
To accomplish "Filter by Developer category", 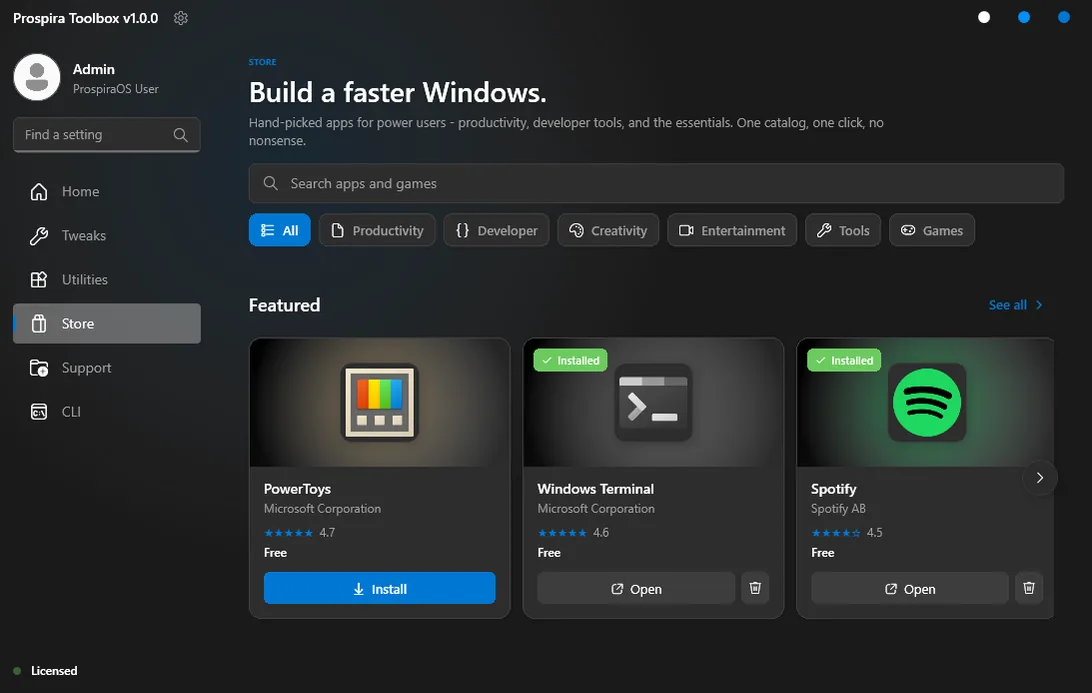I will pos(496,230).
